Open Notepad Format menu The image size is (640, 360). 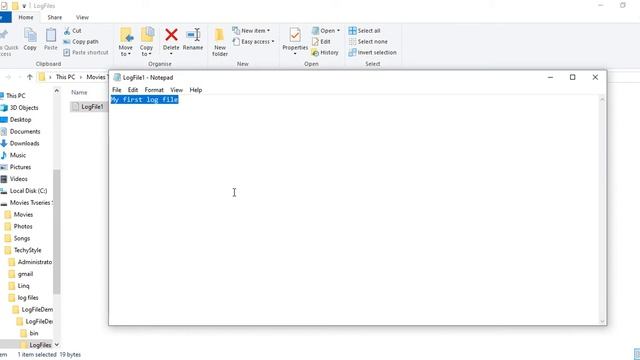point(154,90)
